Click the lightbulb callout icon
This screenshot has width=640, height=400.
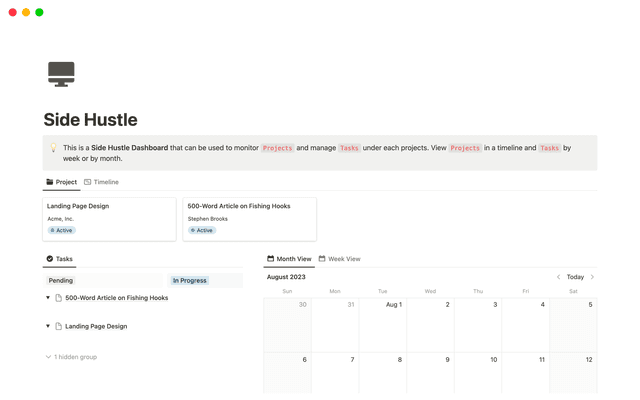pyautogui.click(x=54, y=148)
